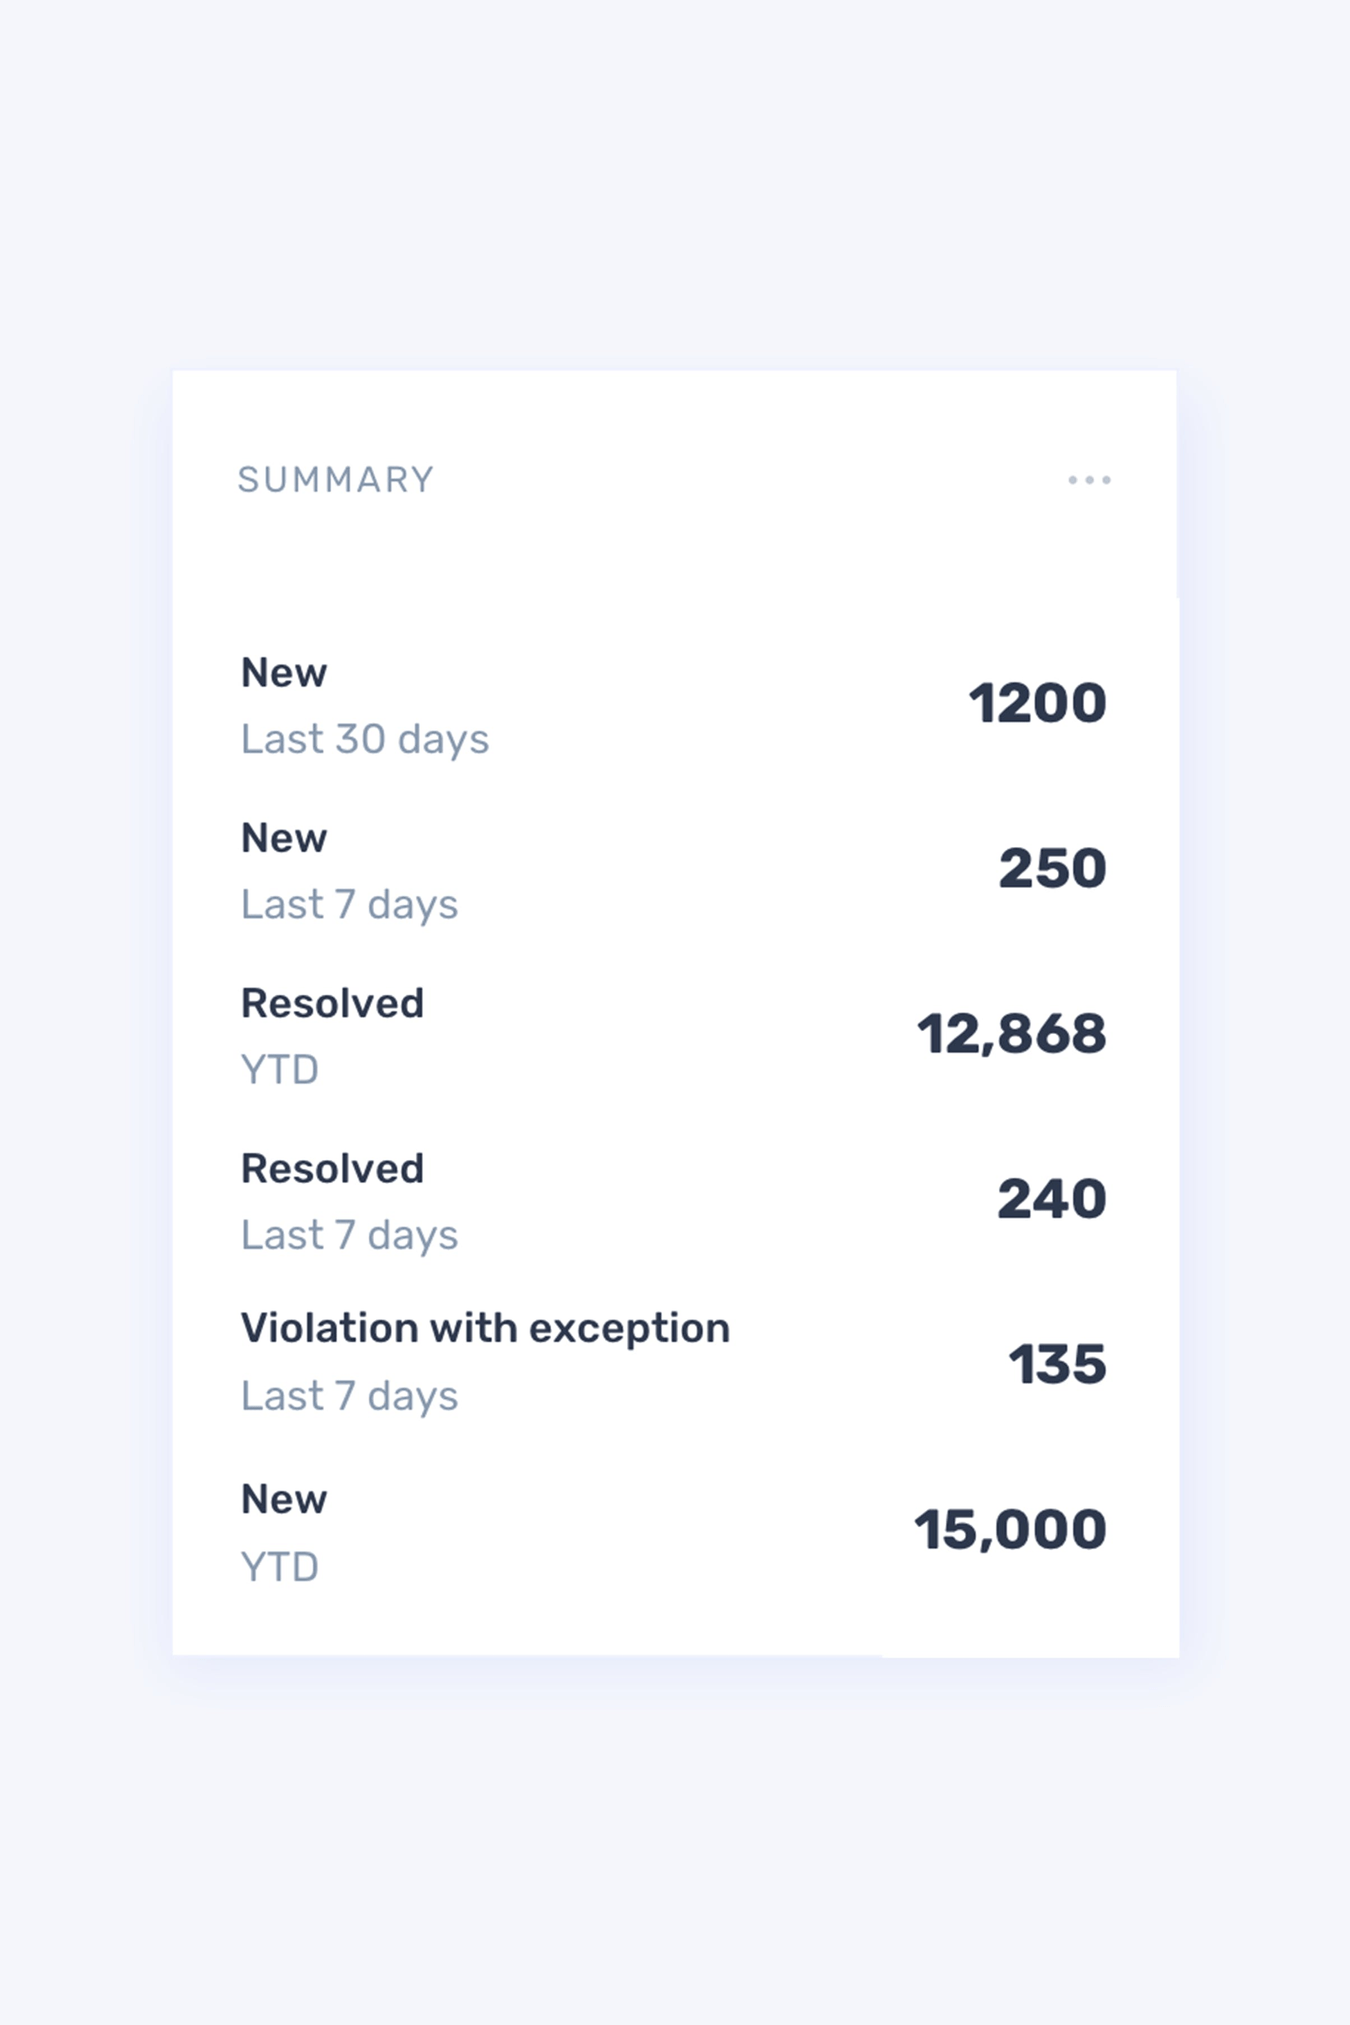This screenshot has width=1350, height=2025.
Task: Click the 15,000 count value
Action: point(1010,1530)
